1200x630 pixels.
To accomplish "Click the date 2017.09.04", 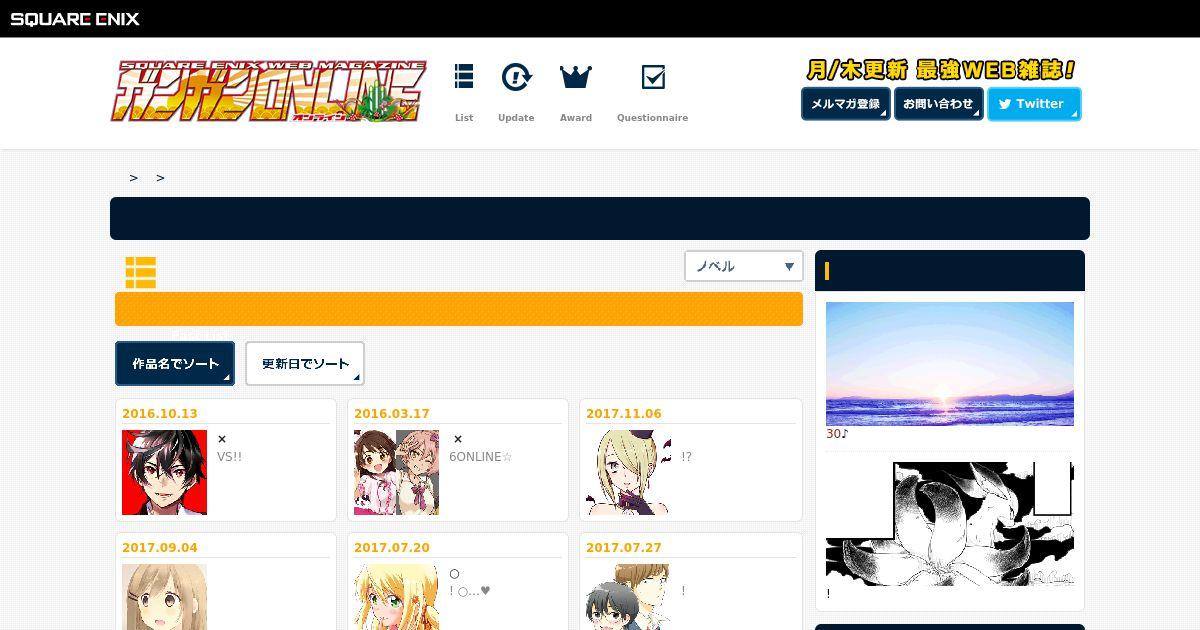I will [160, 548].
